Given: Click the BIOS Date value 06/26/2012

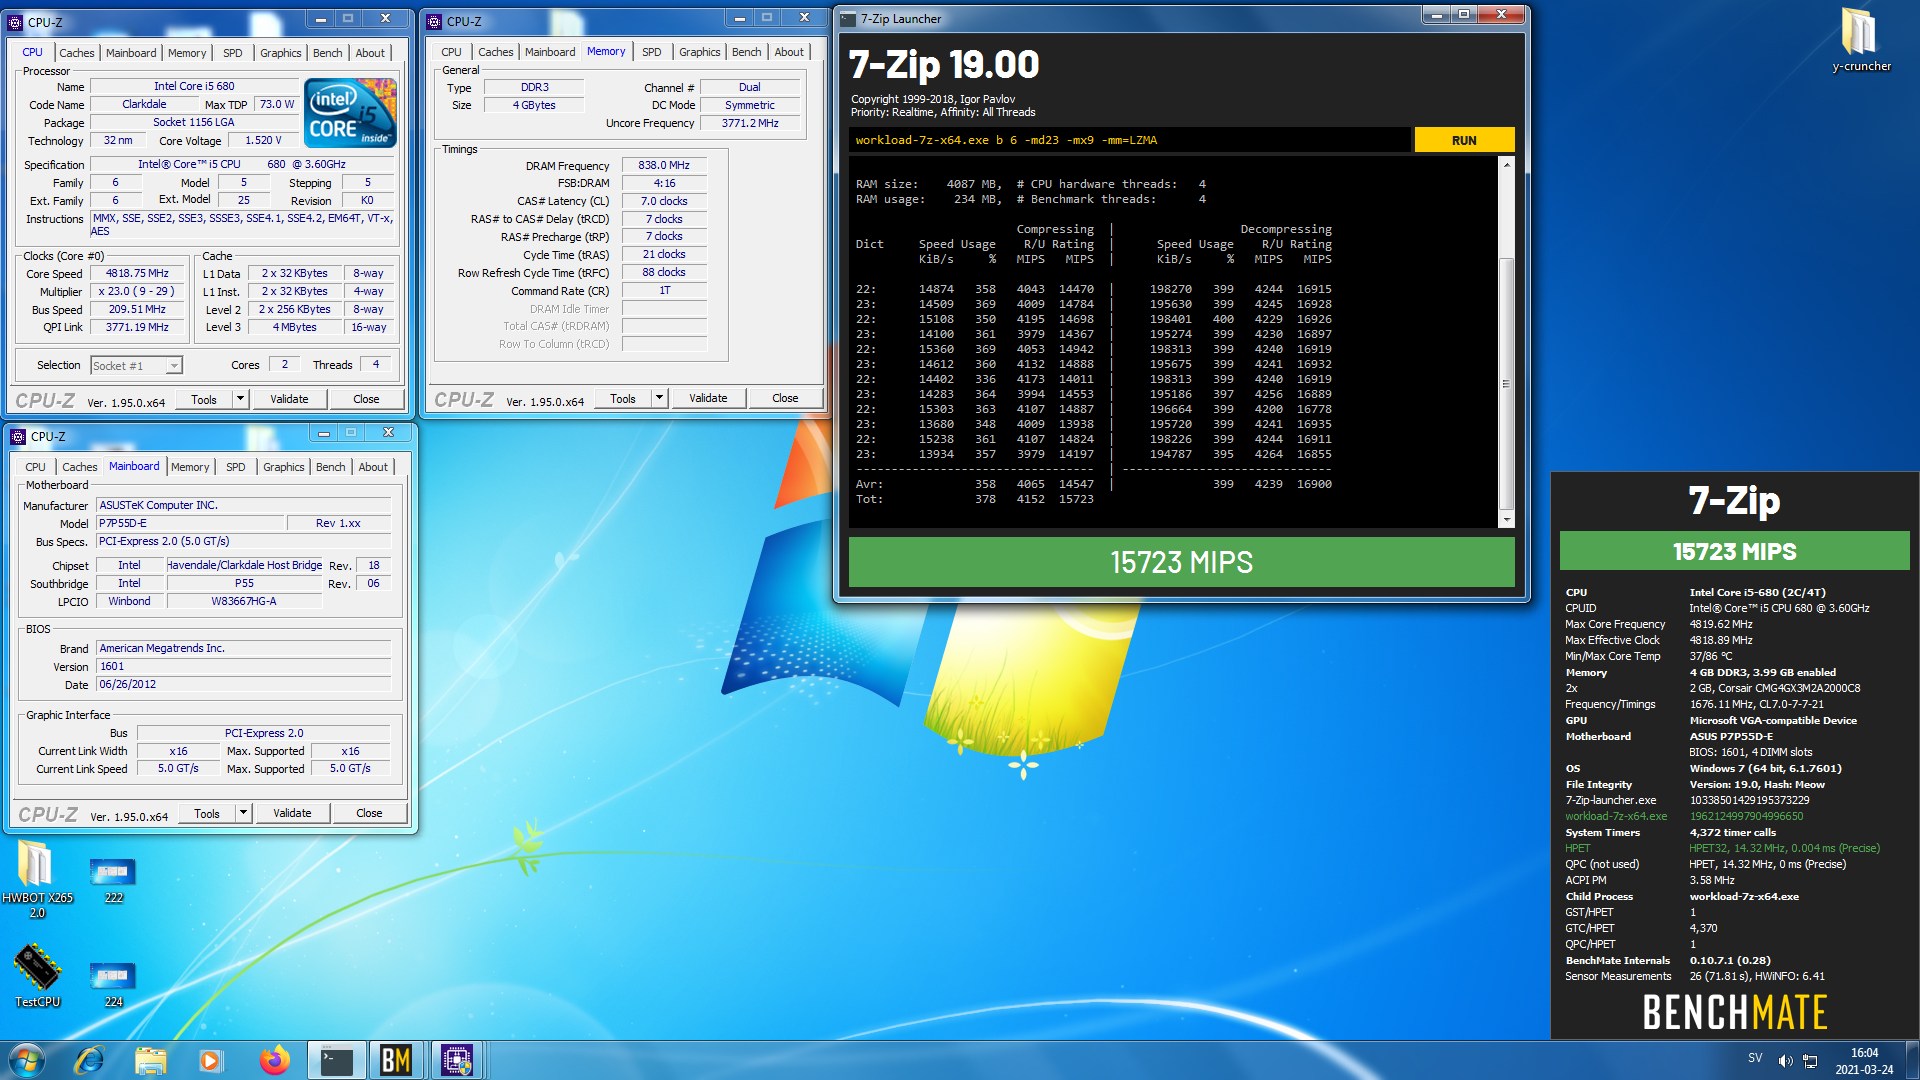Looking at the screenshot, I should point(243,685).
